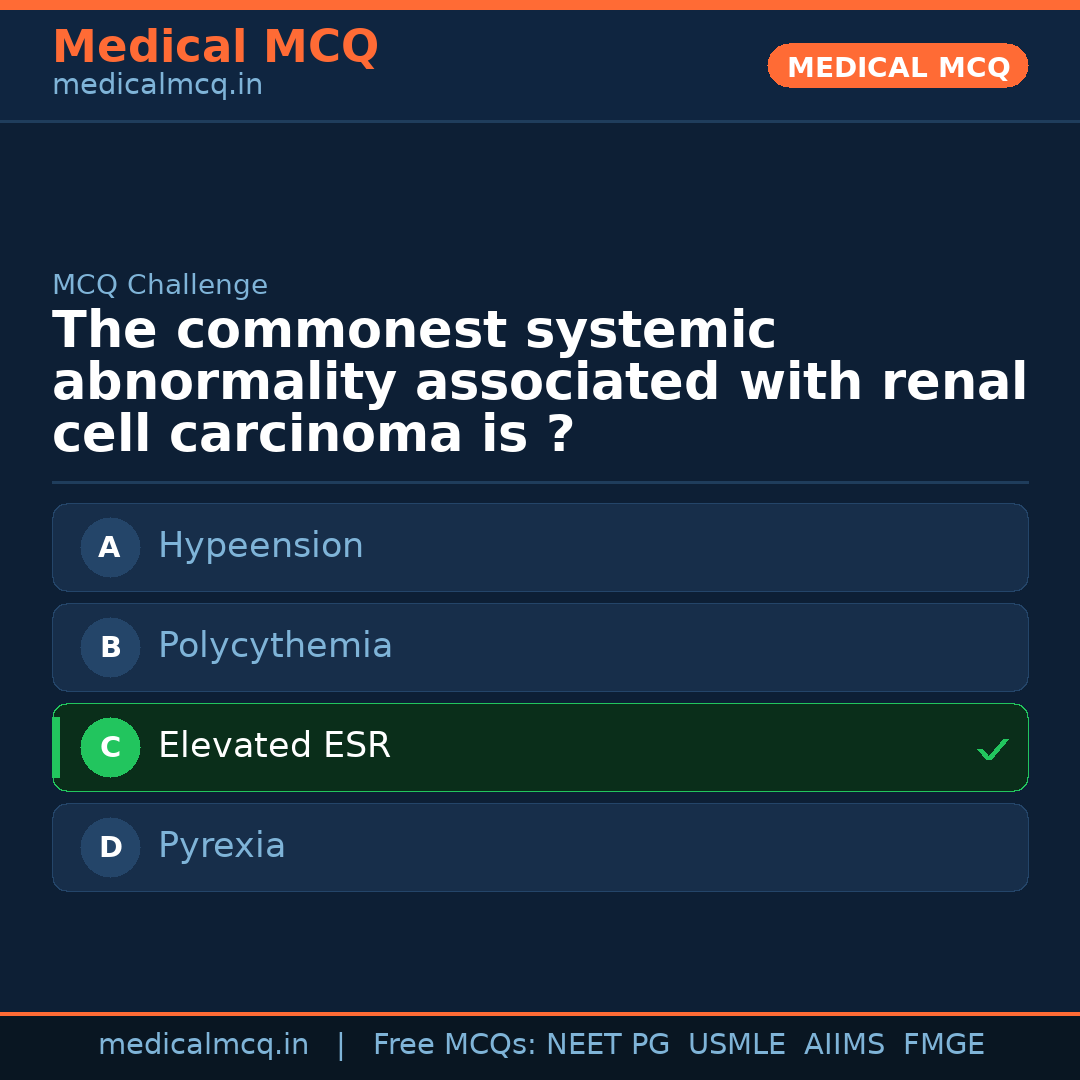Click the renal cell carcinoma question text
Image resolution: width=1080 pixels, height=1080 pixels.
(x=540, y=382)
